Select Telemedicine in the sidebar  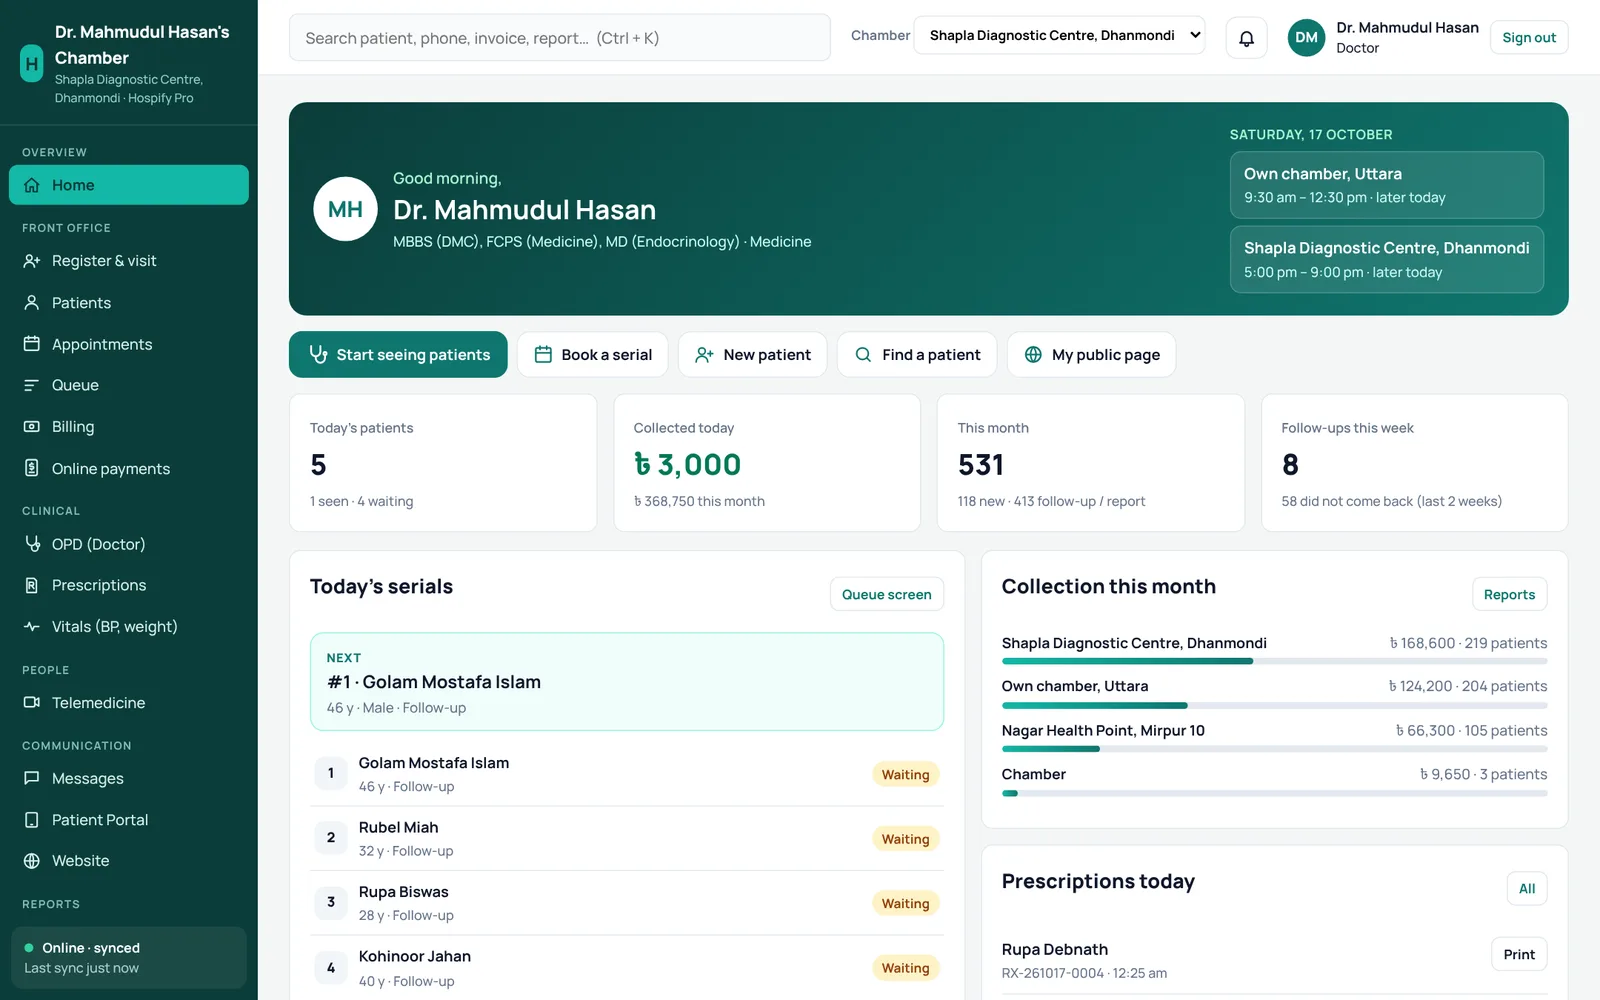(x=129, y=703)
